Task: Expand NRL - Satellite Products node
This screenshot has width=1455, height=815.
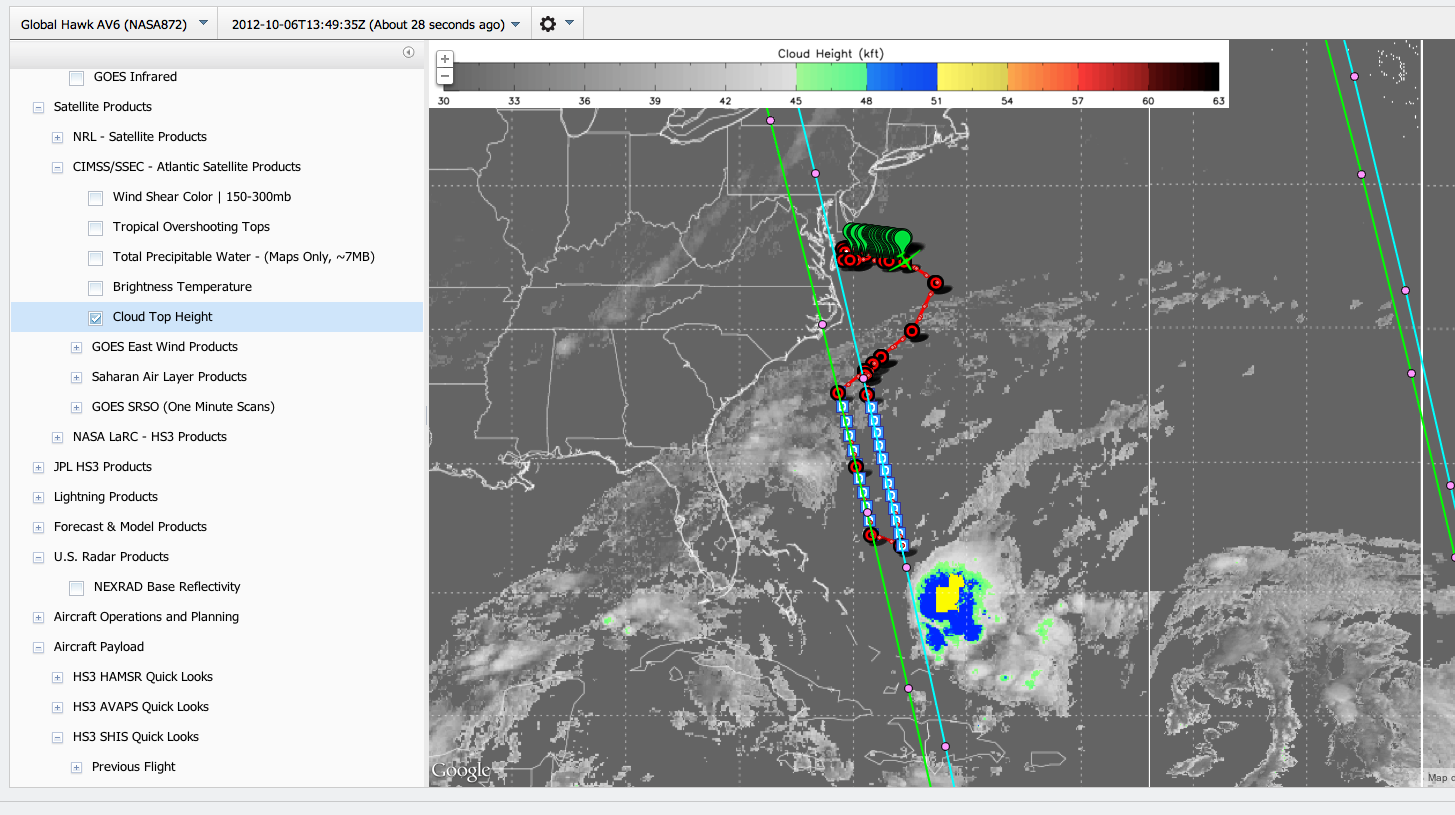Action: pyautogui.click(x=58, y=137)
